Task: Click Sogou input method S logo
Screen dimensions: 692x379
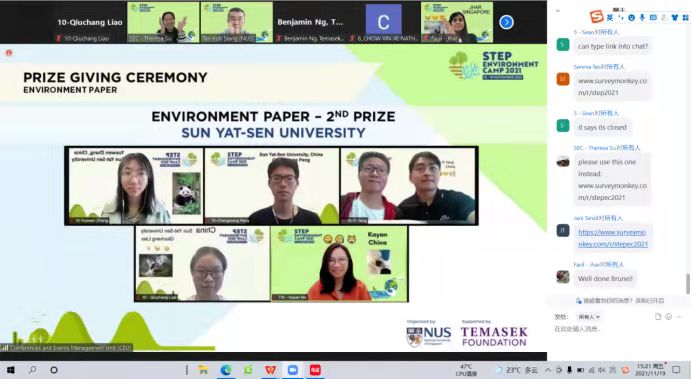Action: (x=597, y=17)
